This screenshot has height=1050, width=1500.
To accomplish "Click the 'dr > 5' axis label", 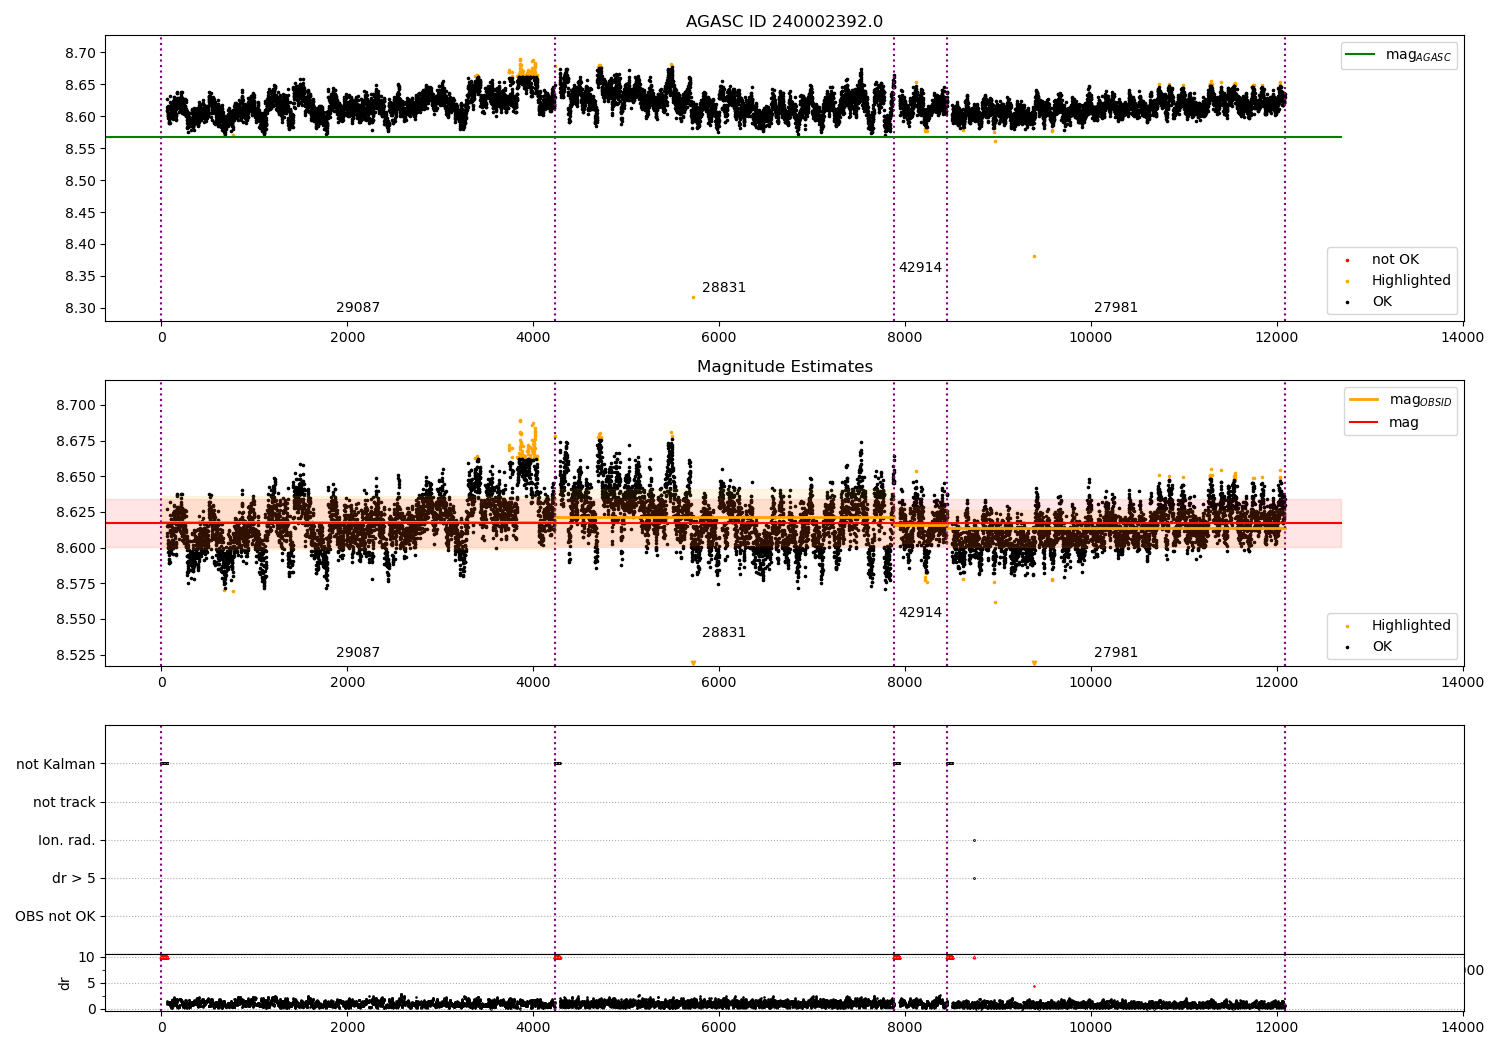I will pos(74,878).
